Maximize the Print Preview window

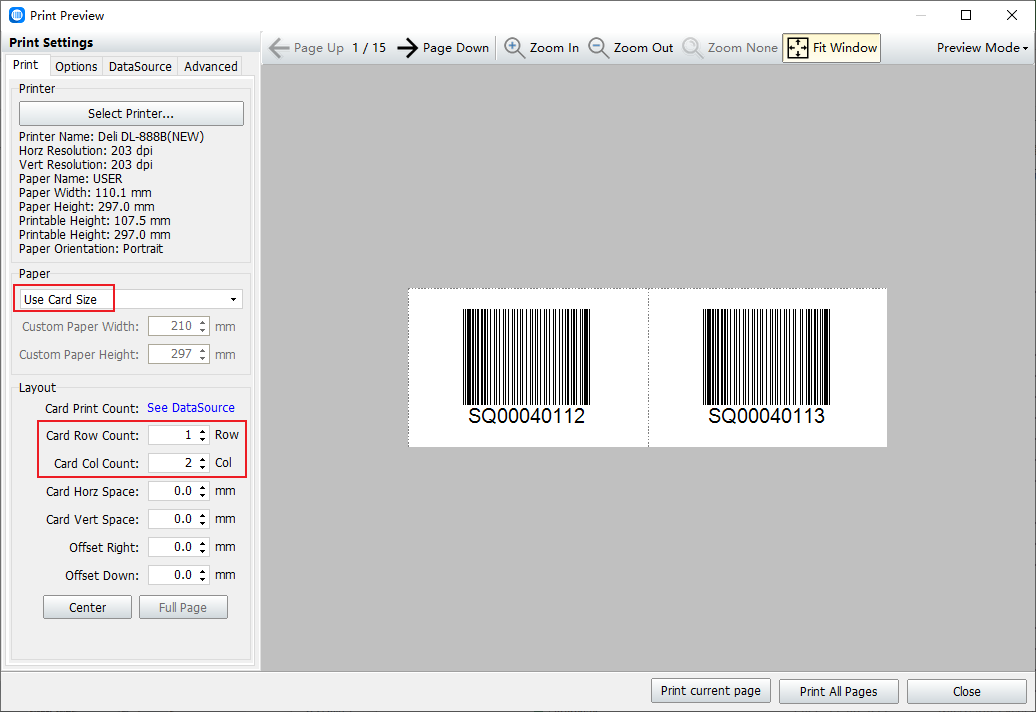[x=966, y=15]
